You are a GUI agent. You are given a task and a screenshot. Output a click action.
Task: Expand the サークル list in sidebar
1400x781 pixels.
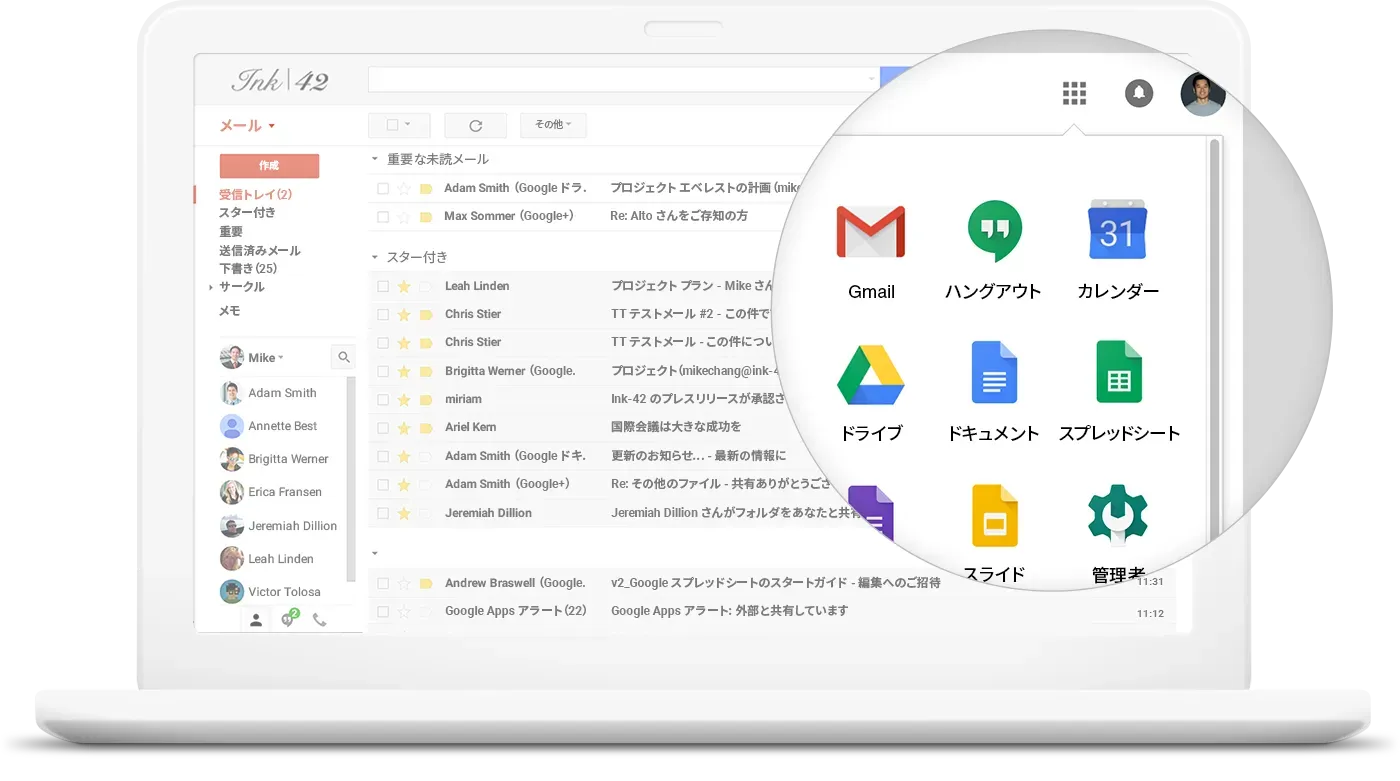point(211,287)
